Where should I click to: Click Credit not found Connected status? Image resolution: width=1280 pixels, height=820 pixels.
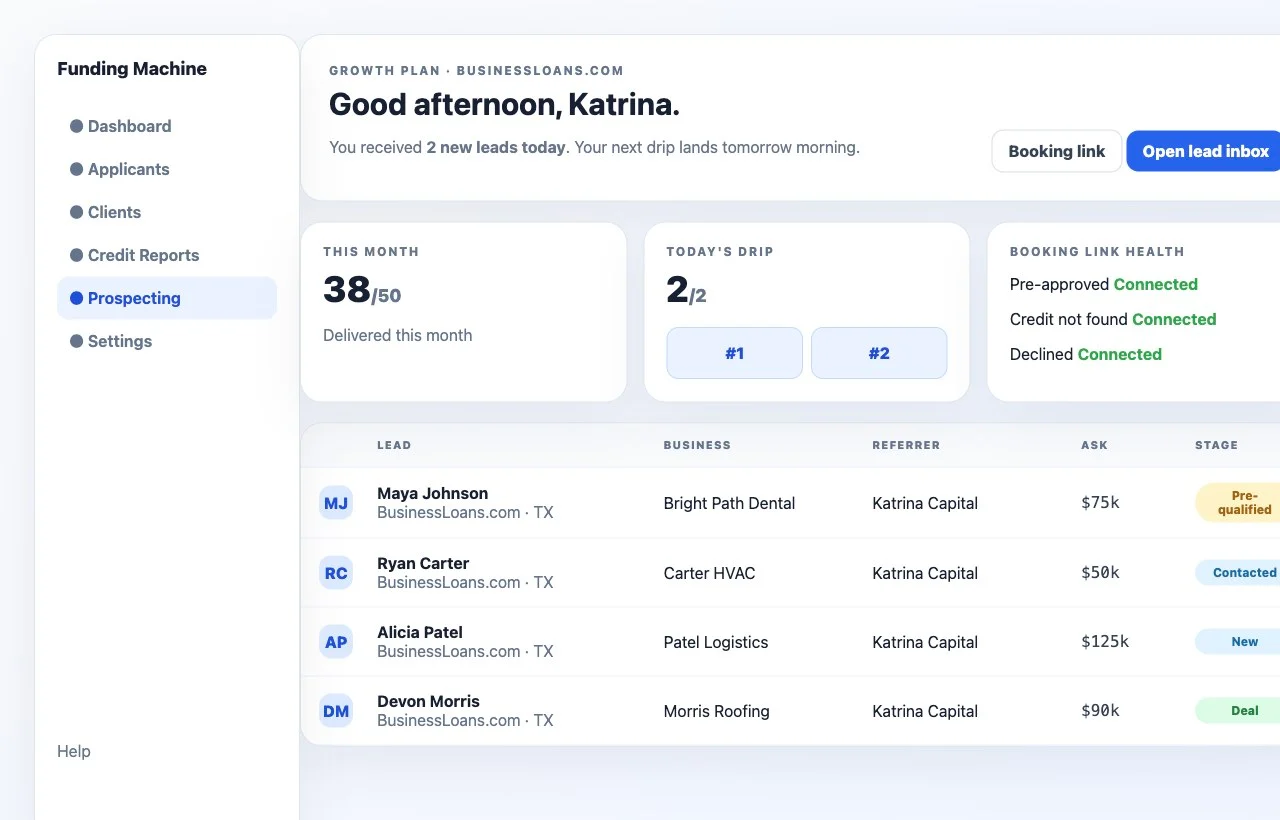[x=1113, y=319]
